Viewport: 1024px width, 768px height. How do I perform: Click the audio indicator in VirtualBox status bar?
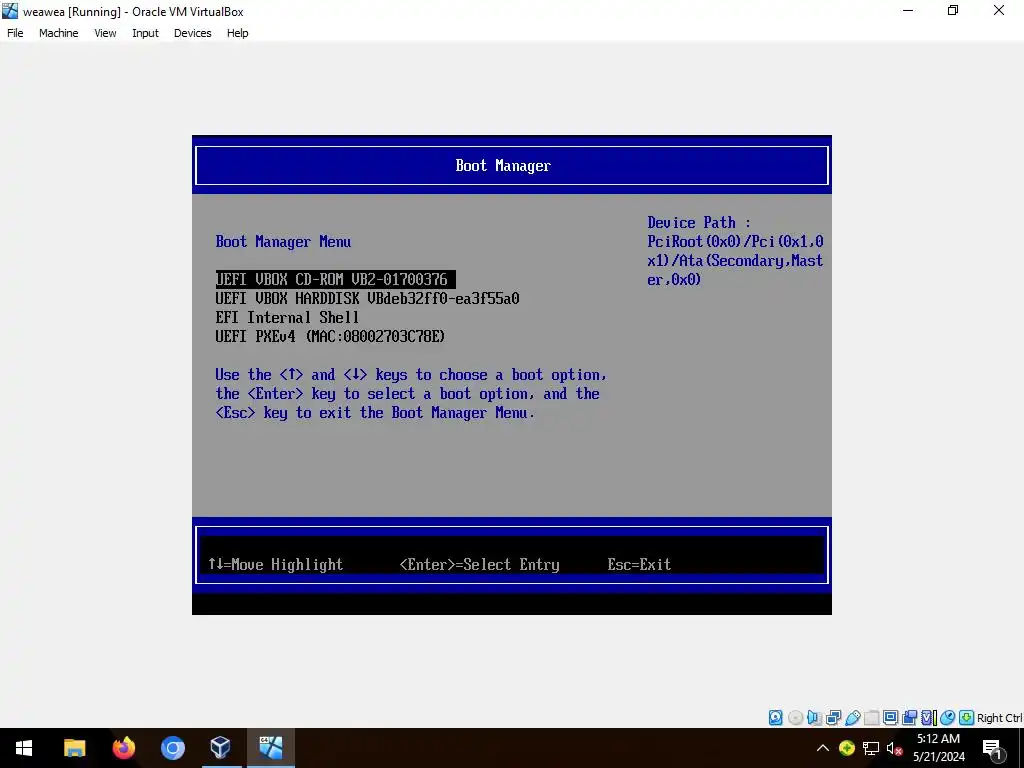tap(814, 718)
